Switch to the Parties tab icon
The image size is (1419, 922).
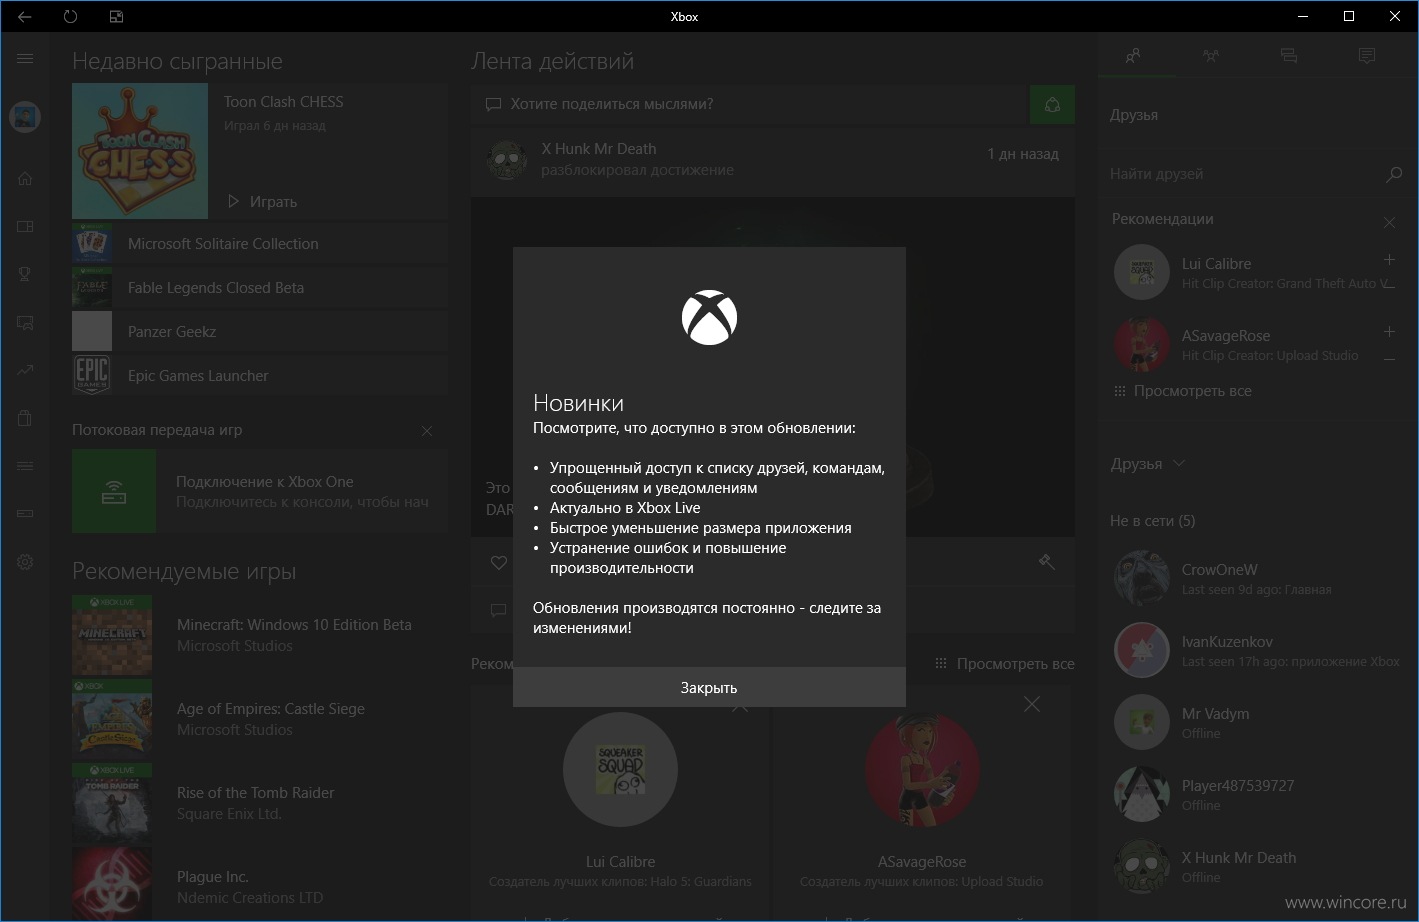[1211, 56]
